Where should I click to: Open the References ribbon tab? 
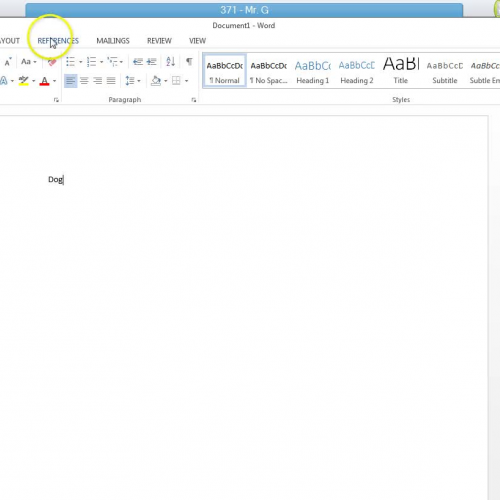tap(58, 41)
